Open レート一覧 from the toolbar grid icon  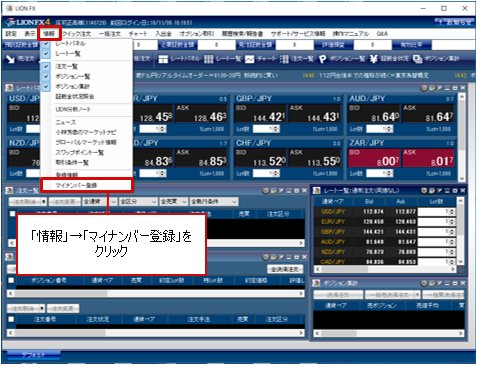click(x=209, y=59)
